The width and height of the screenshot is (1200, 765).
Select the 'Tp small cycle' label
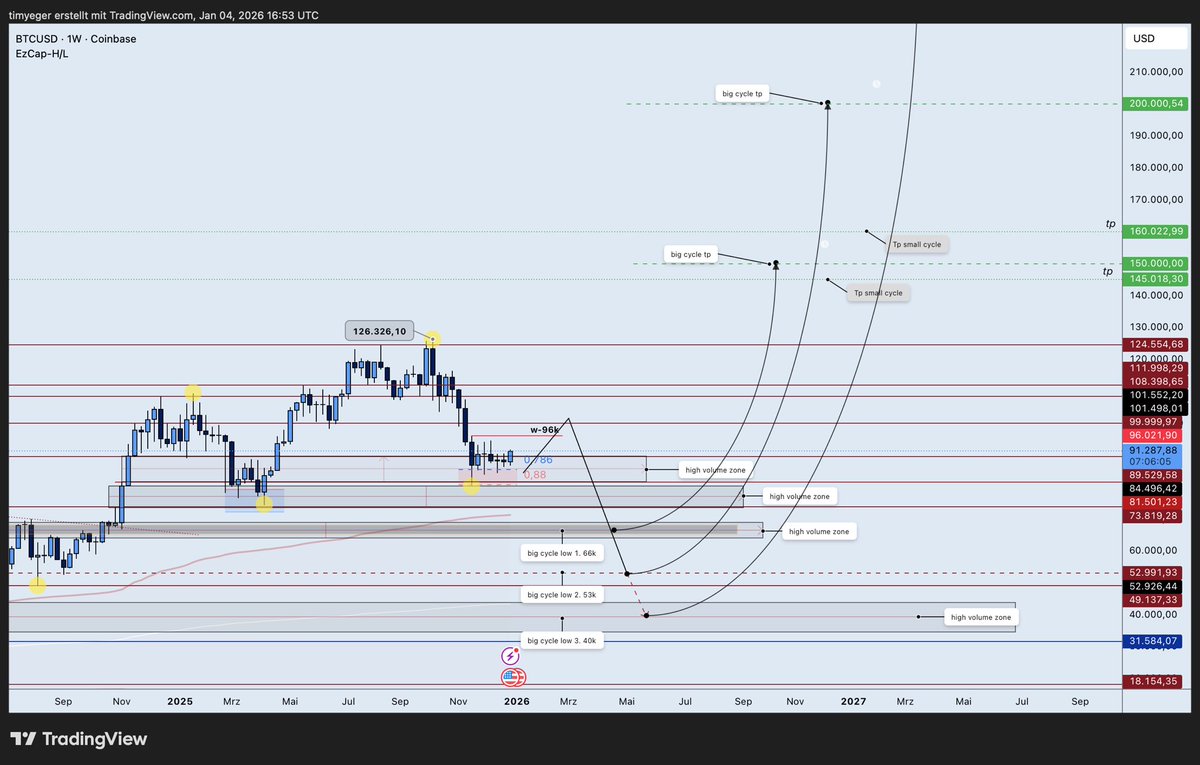tap(916, 243)
